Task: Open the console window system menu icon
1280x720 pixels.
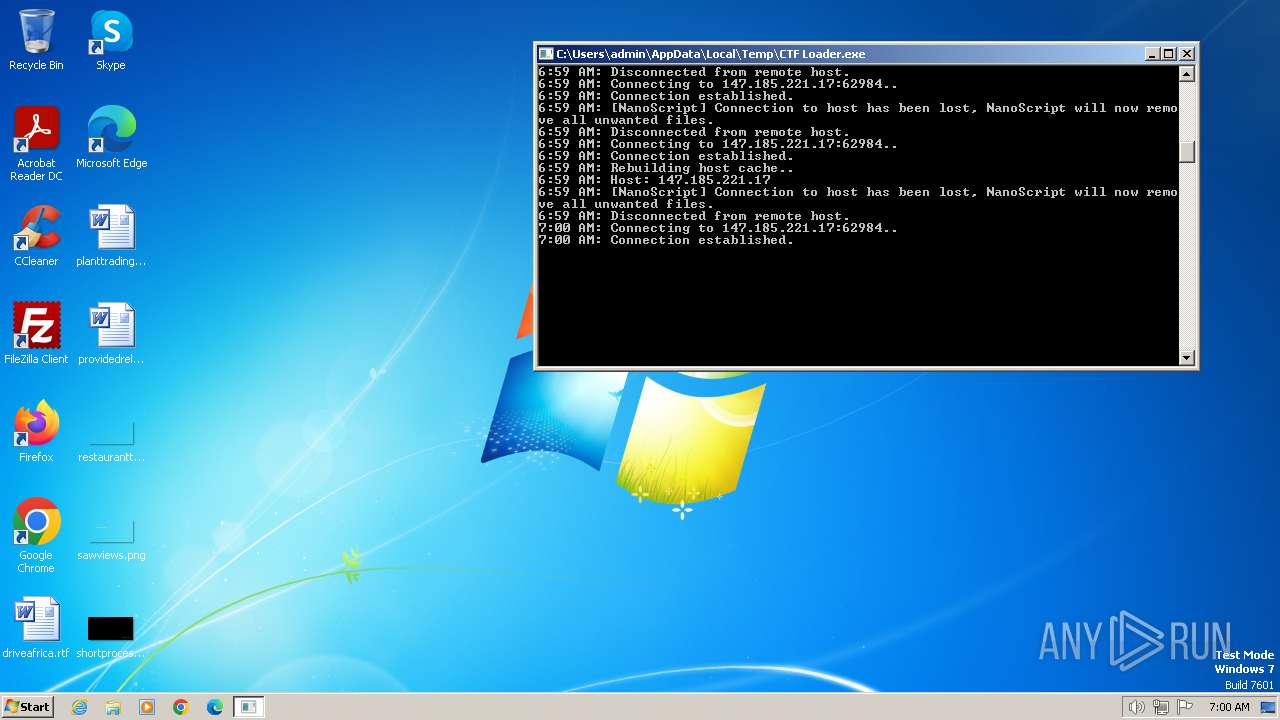Action: coord(546,54)
